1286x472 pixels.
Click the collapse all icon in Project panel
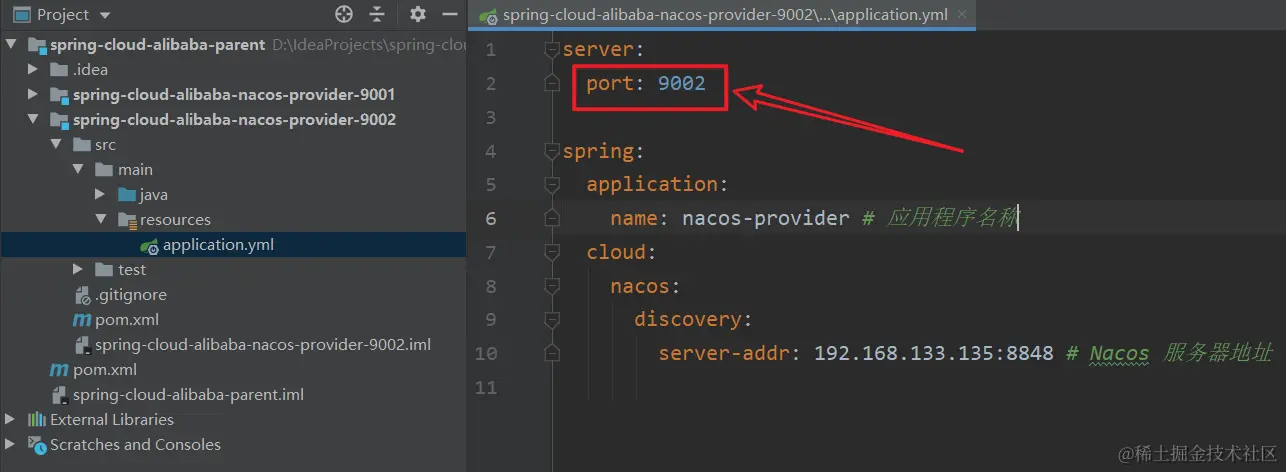click(376, 14)
